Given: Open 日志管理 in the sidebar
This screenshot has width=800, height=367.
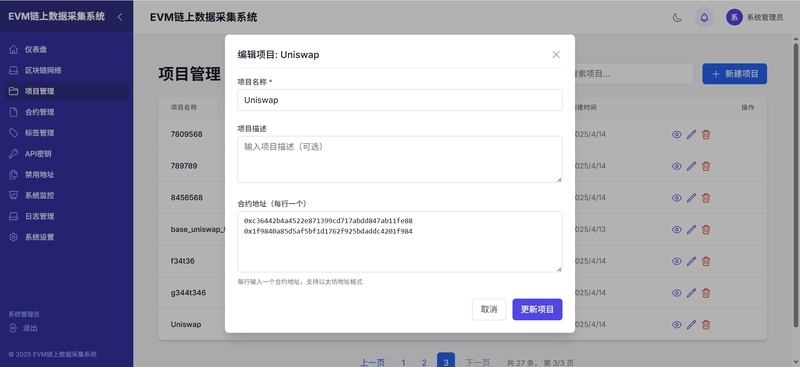Looking at the screenshot, I should point(66,216).
